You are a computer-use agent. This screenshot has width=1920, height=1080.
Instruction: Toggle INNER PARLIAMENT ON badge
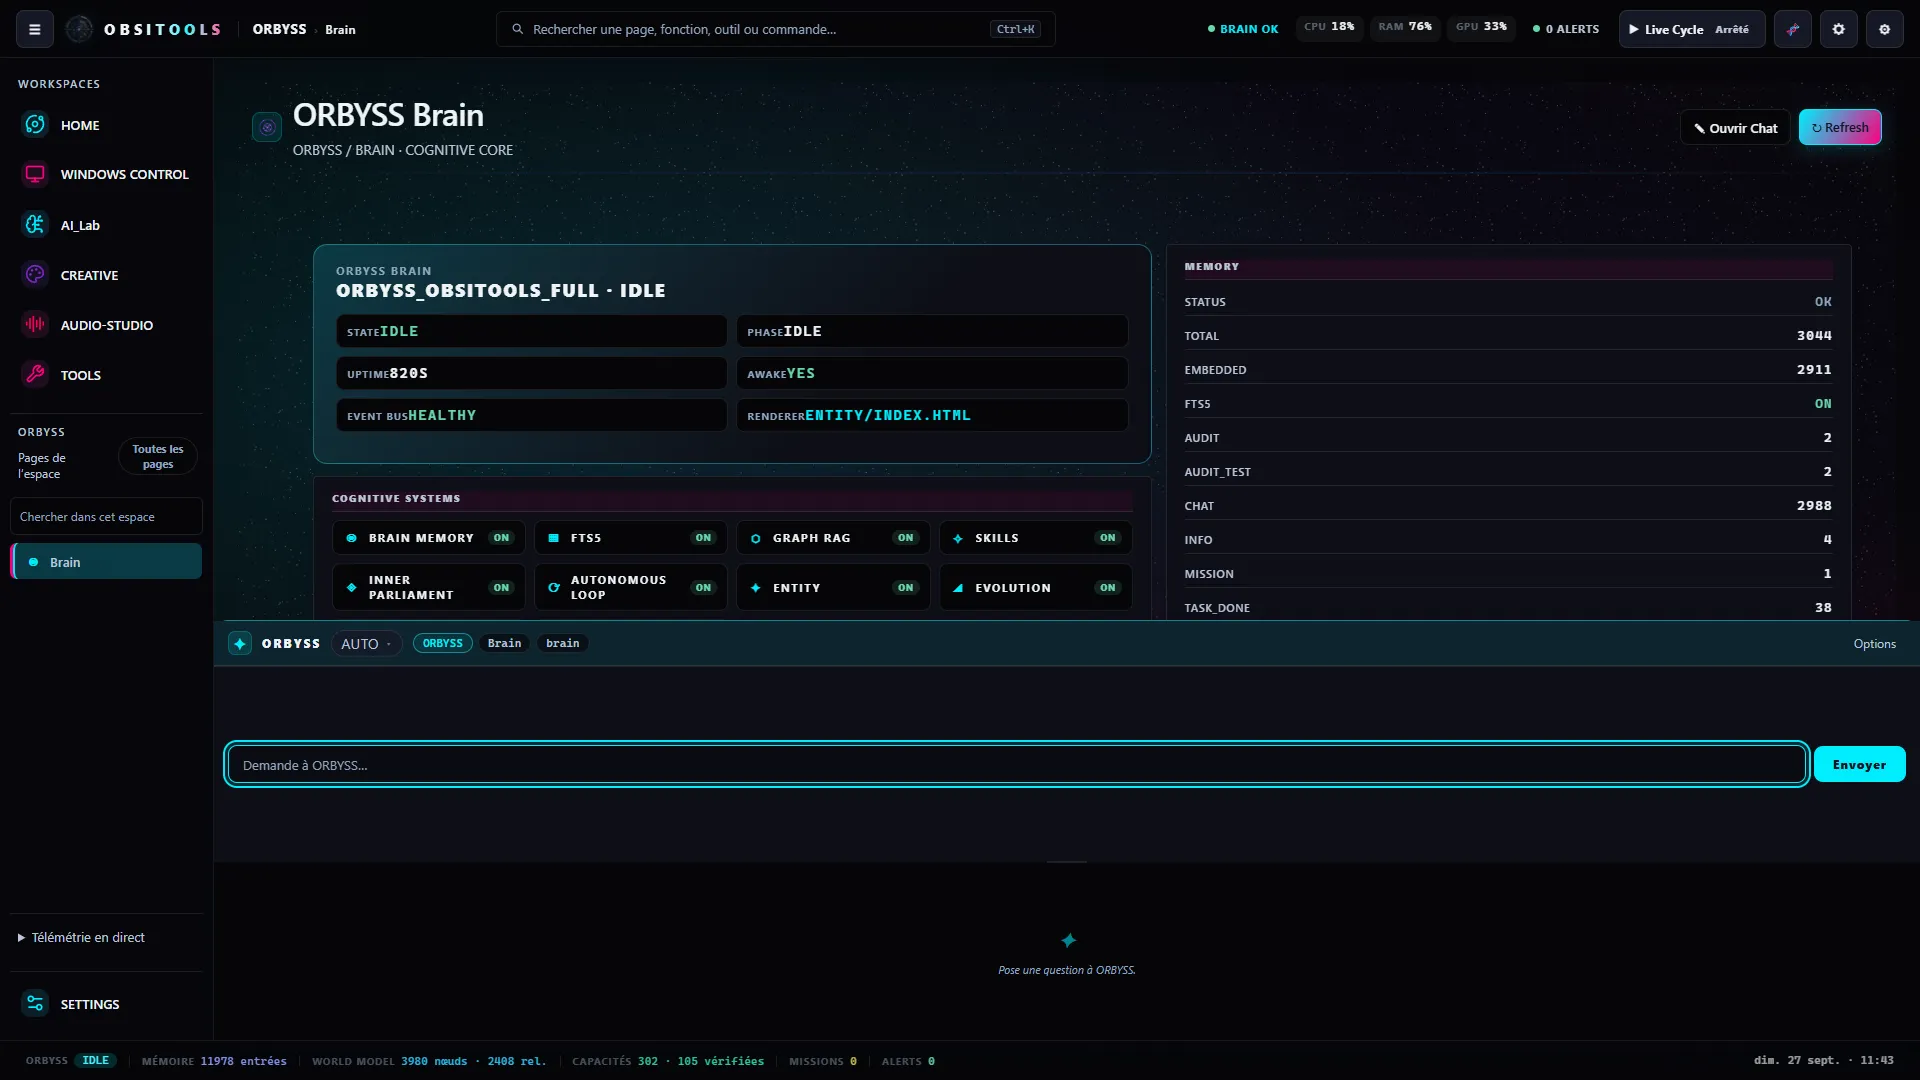[501, 588]
